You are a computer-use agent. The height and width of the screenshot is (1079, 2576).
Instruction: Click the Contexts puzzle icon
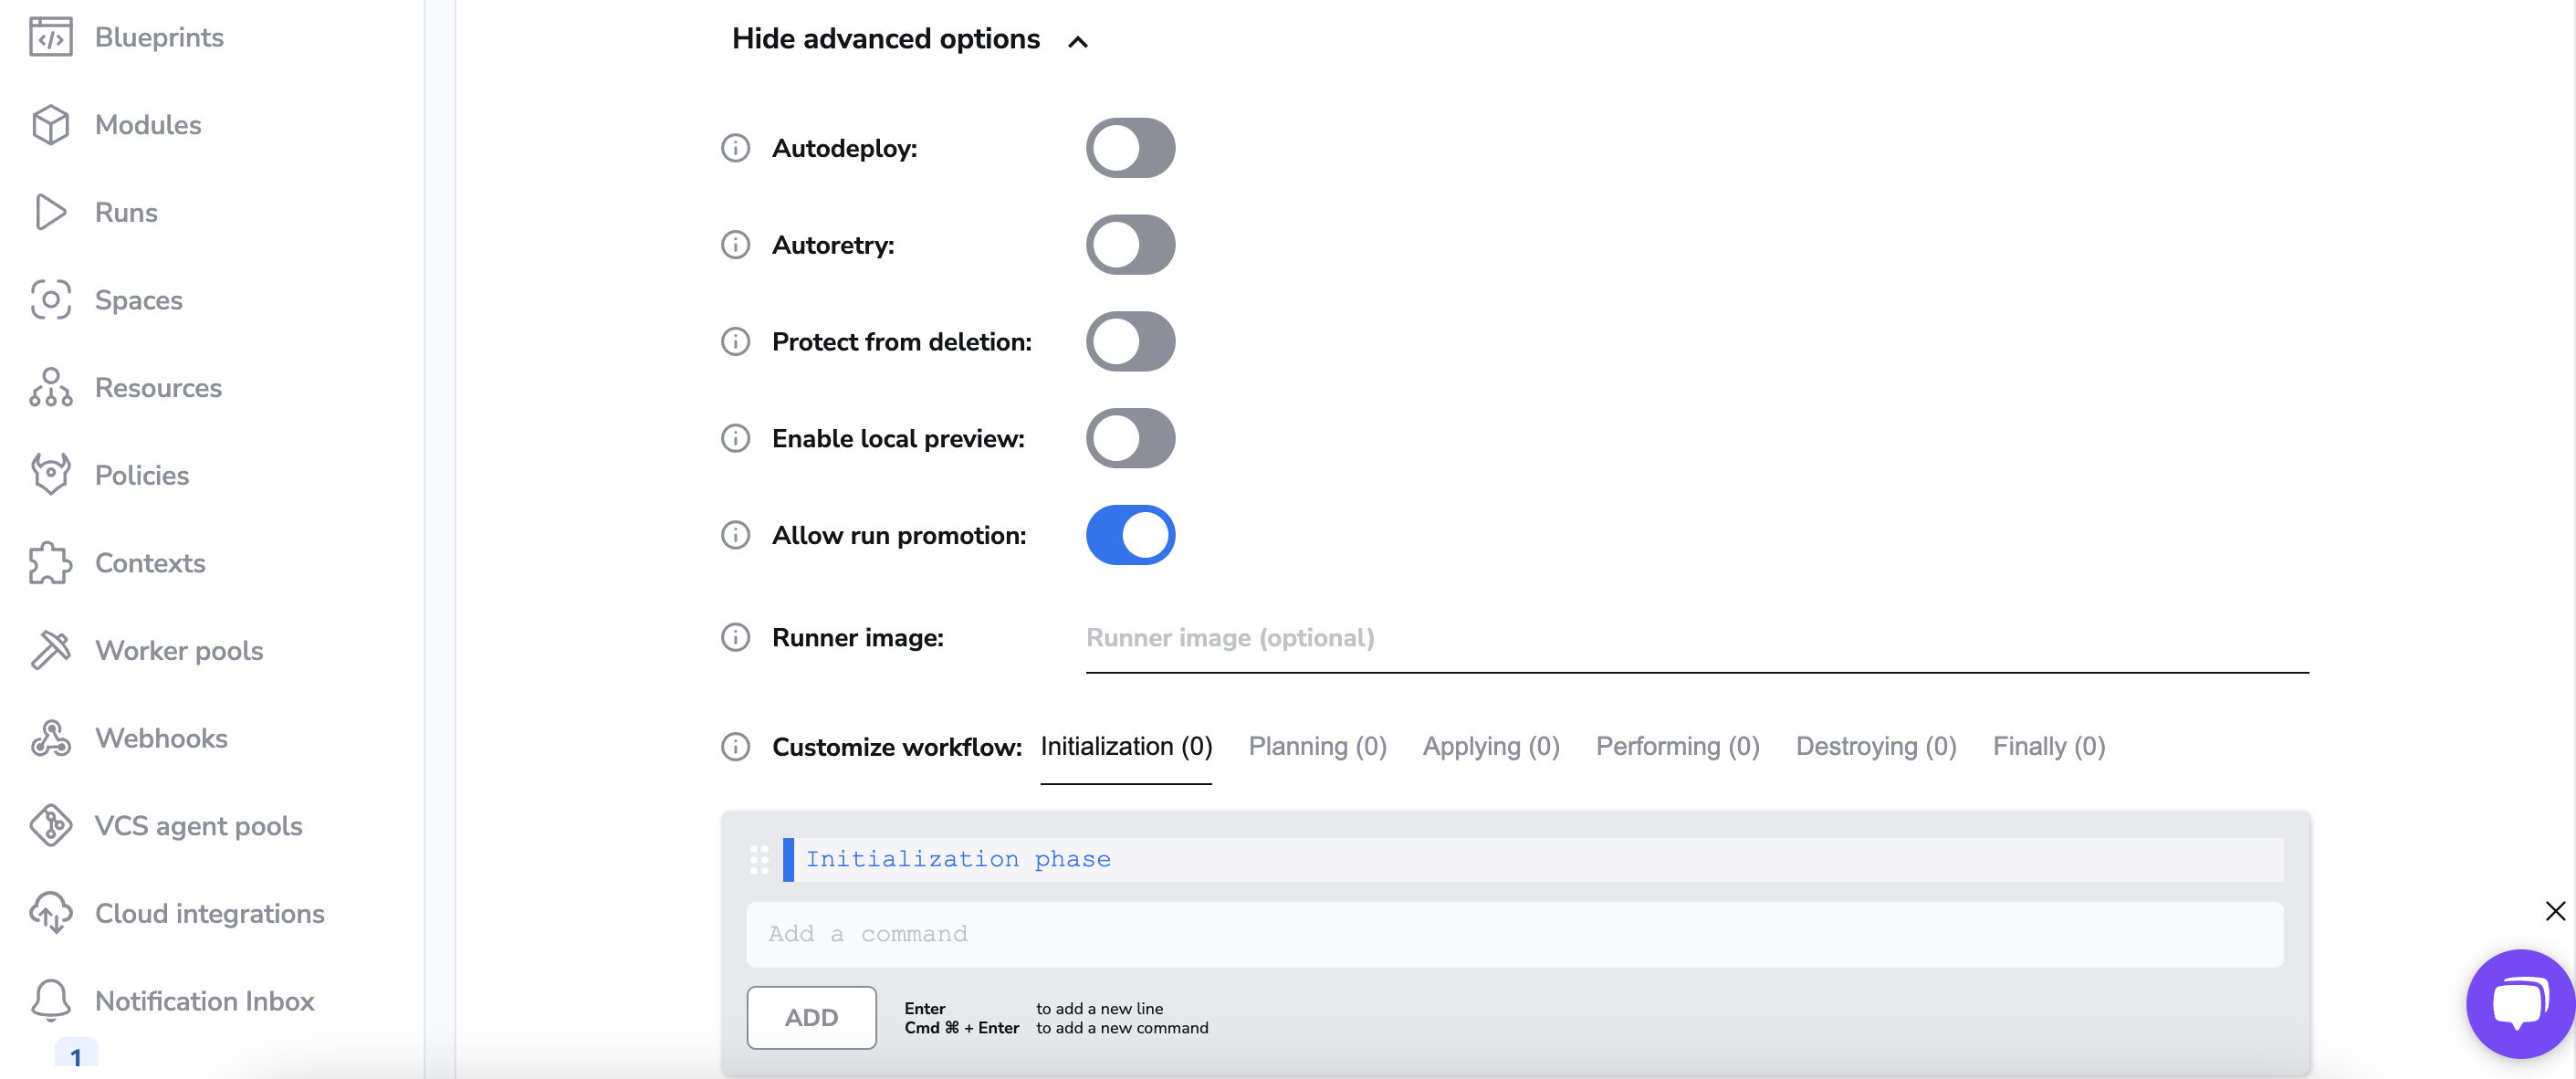pyautogui.click(x=50, y=563)
